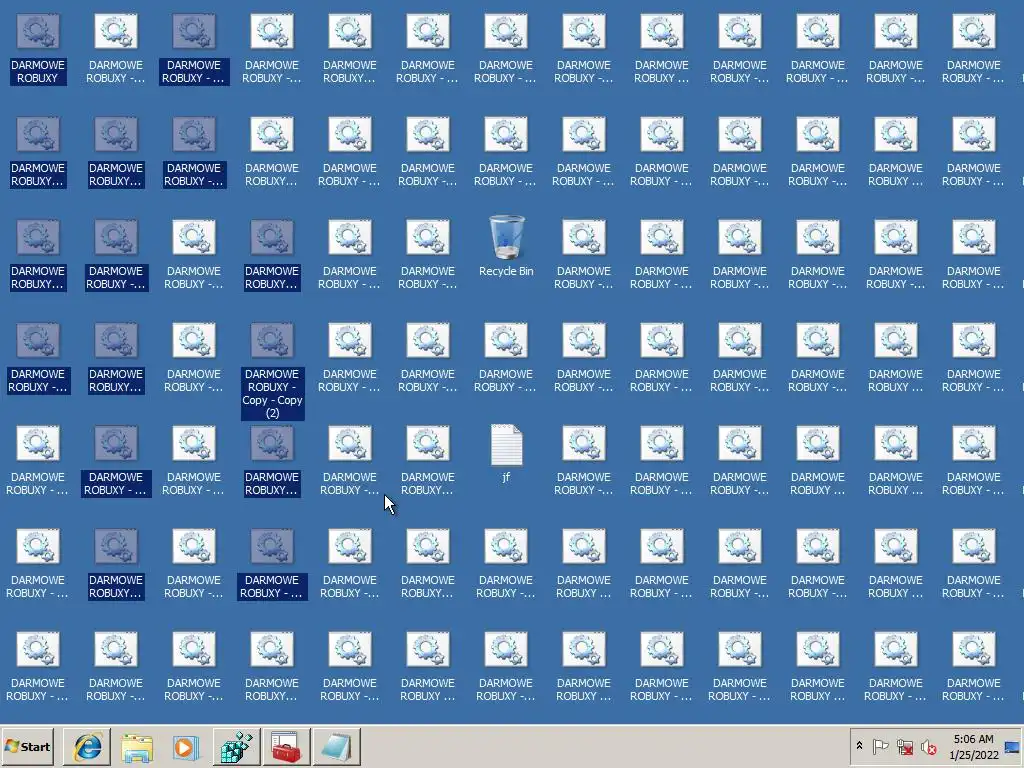Open the clock showing 5:06 AM
The width and height of the screenshot is (1024, 768).
pos(974,747)
